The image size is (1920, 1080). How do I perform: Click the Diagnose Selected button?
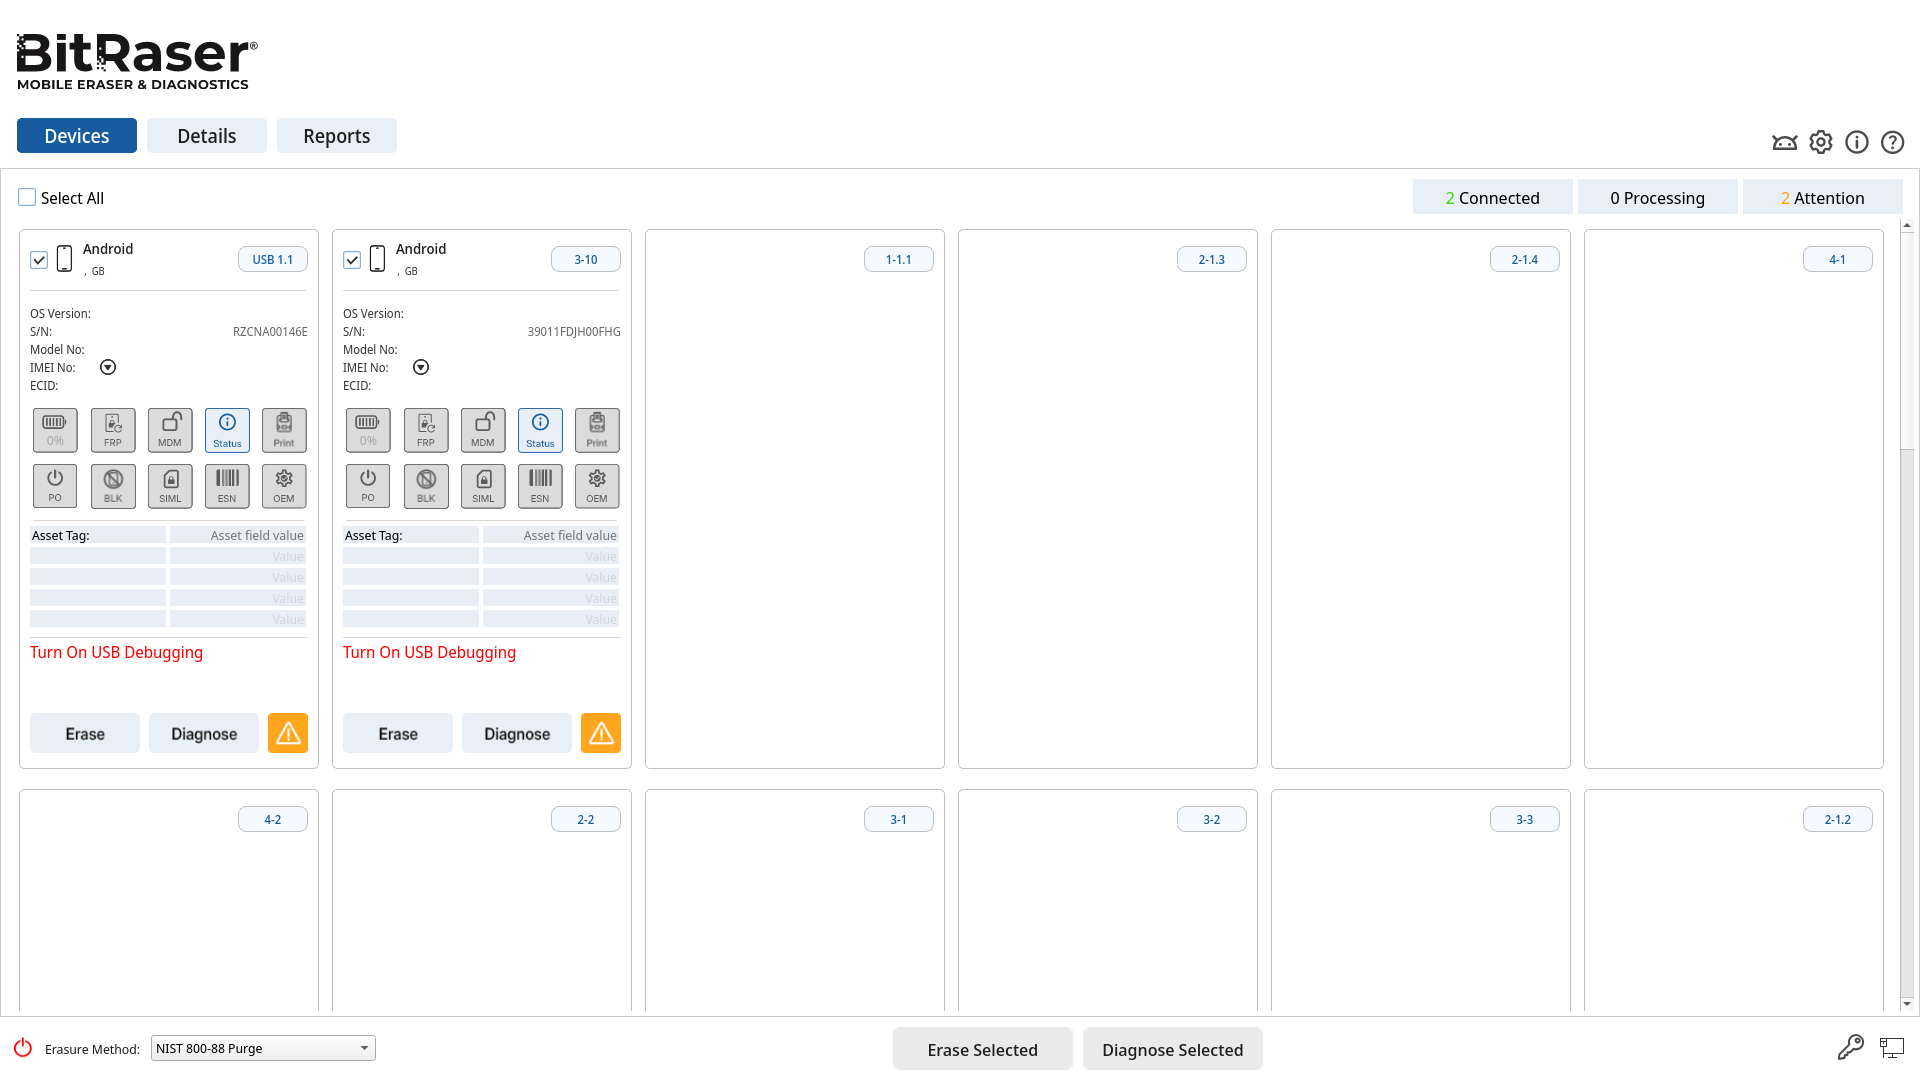click(1173, 1049)
